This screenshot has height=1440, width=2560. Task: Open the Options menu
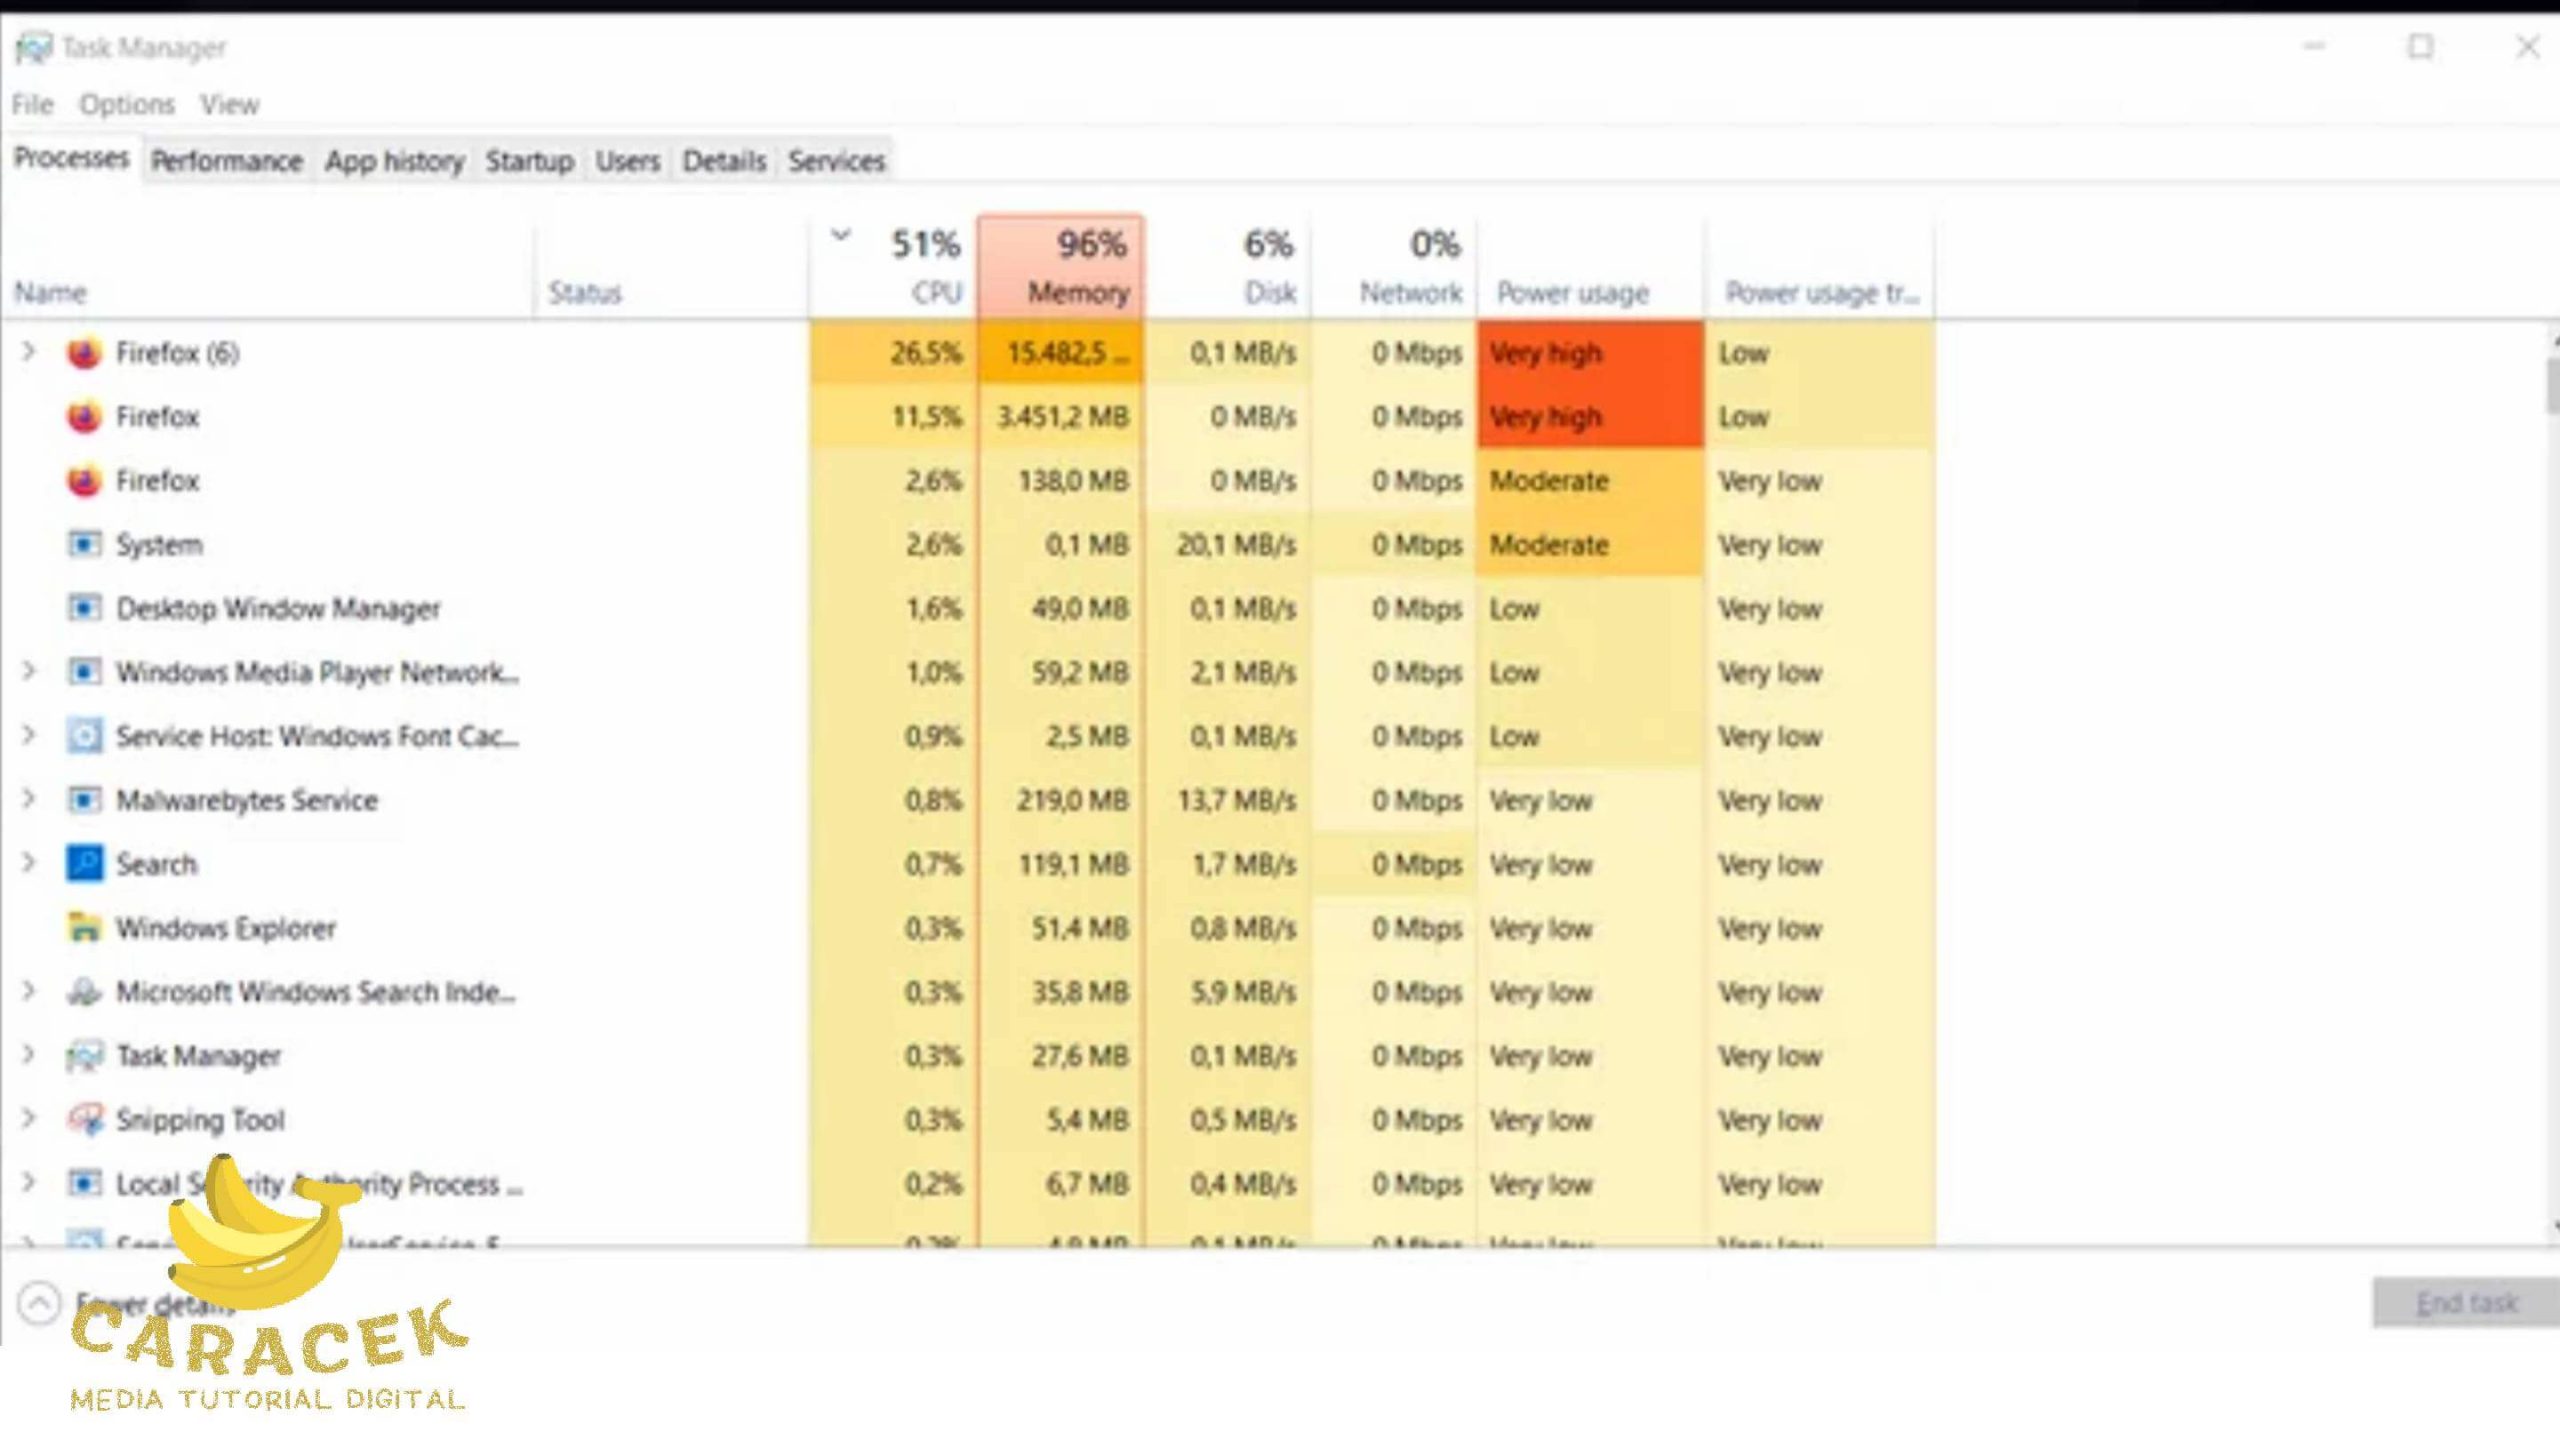pos(127,104)
